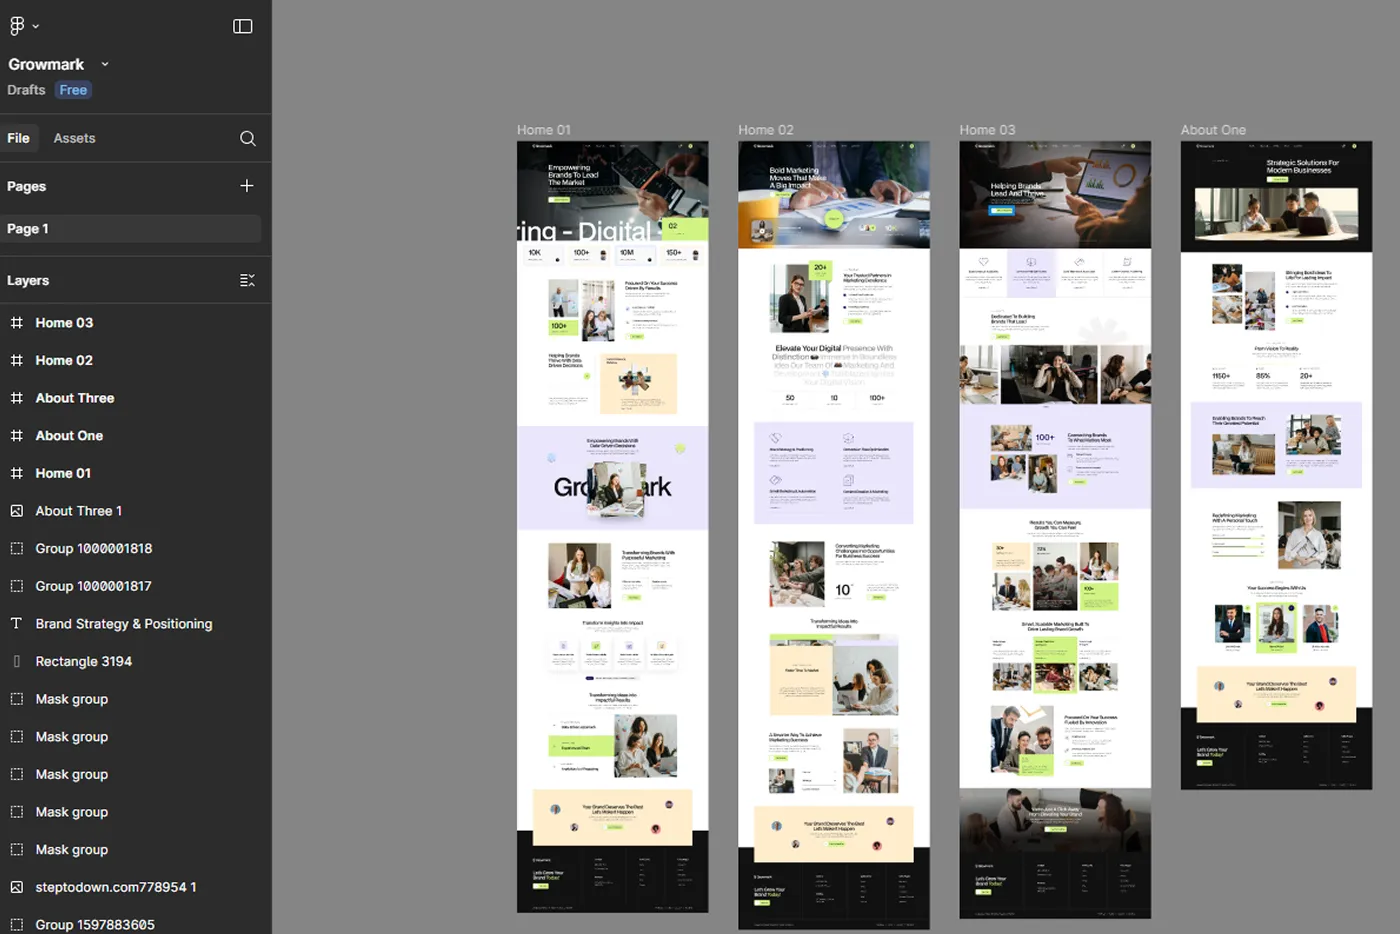Click the Free plan badge
1400x934 pixels.
point(72,89)
